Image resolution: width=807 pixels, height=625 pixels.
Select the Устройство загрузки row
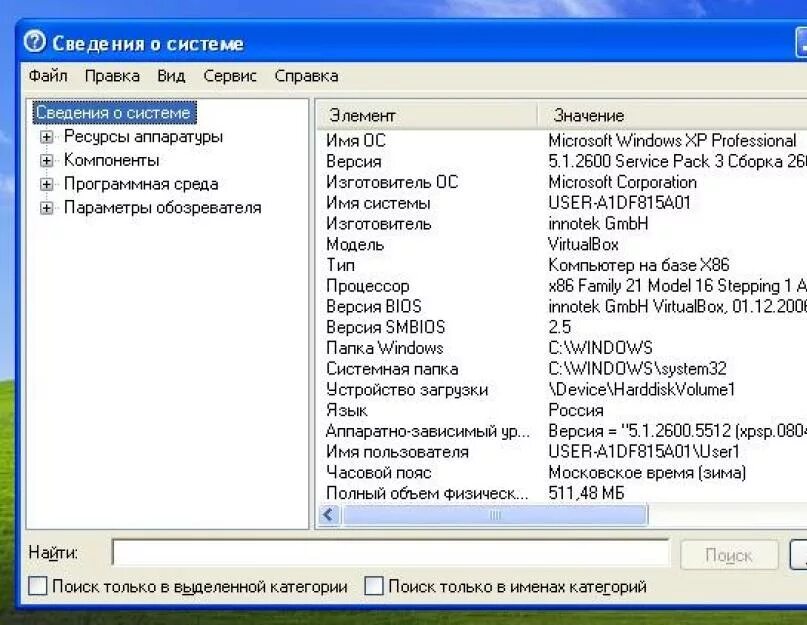[562, 390]
